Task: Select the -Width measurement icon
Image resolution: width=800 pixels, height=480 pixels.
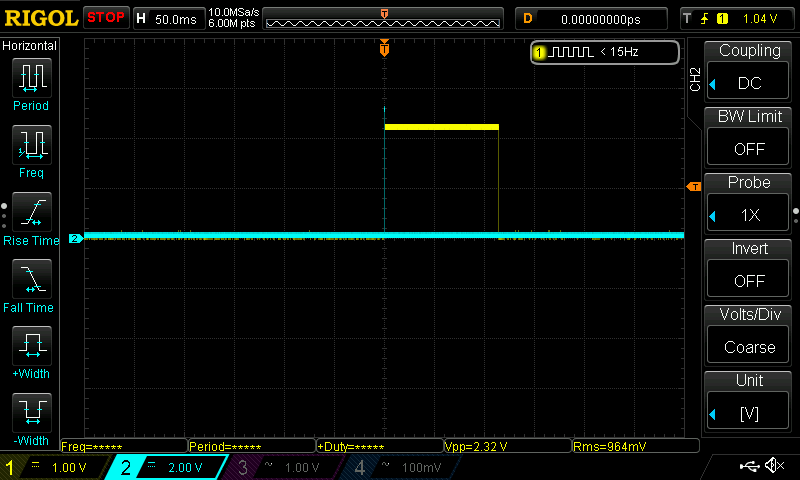Action: [x=32, y=412]
